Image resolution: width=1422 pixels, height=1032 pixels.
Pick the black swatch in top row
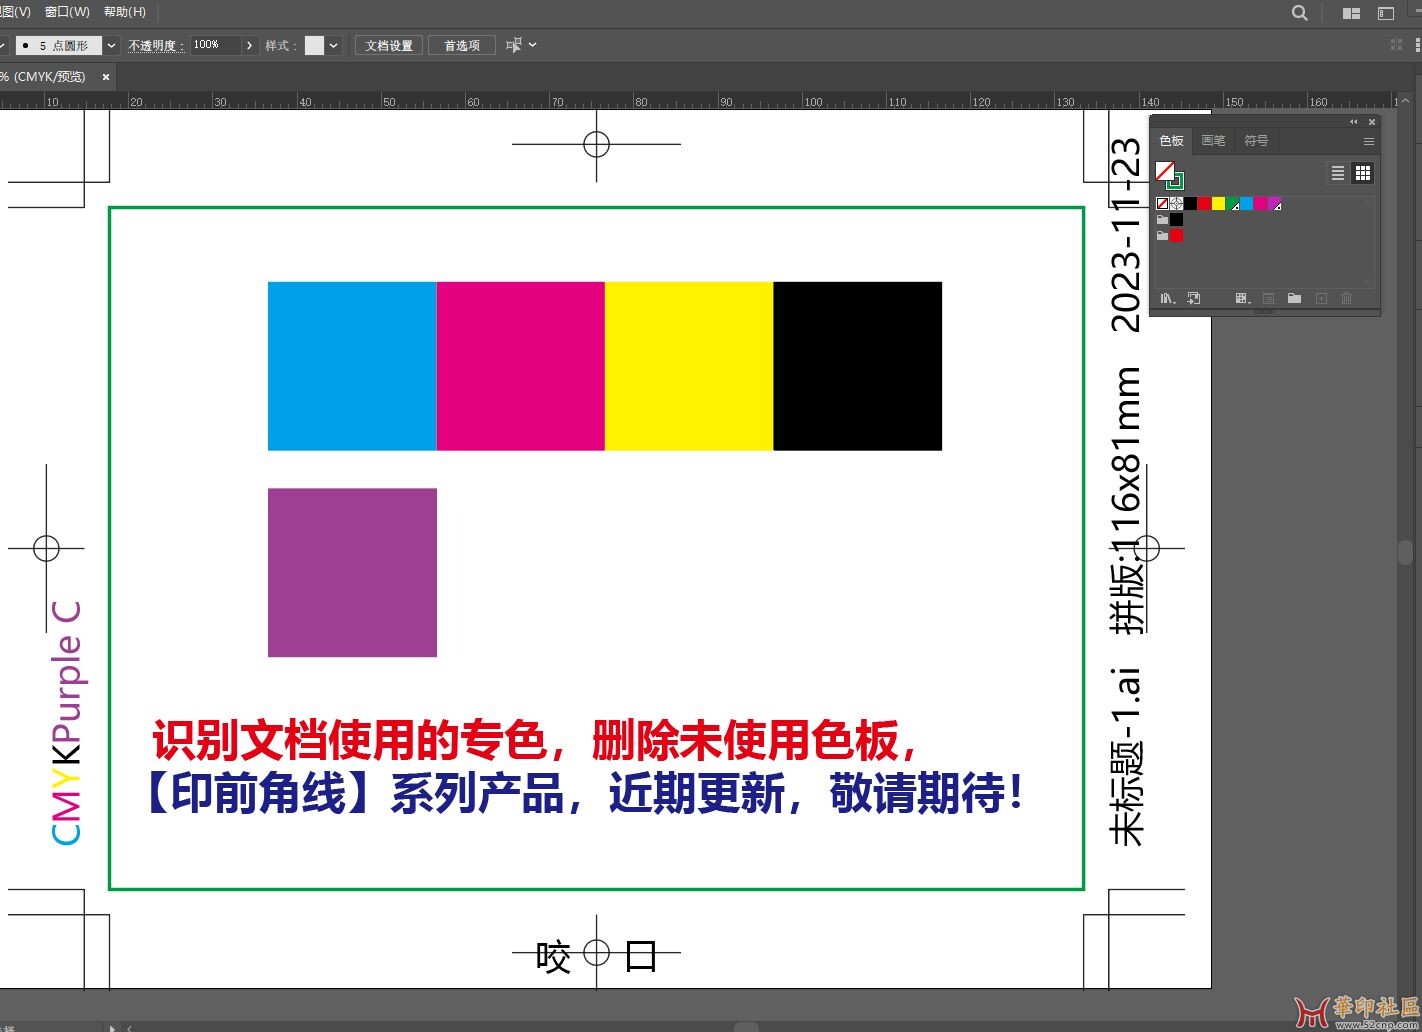1190,204
